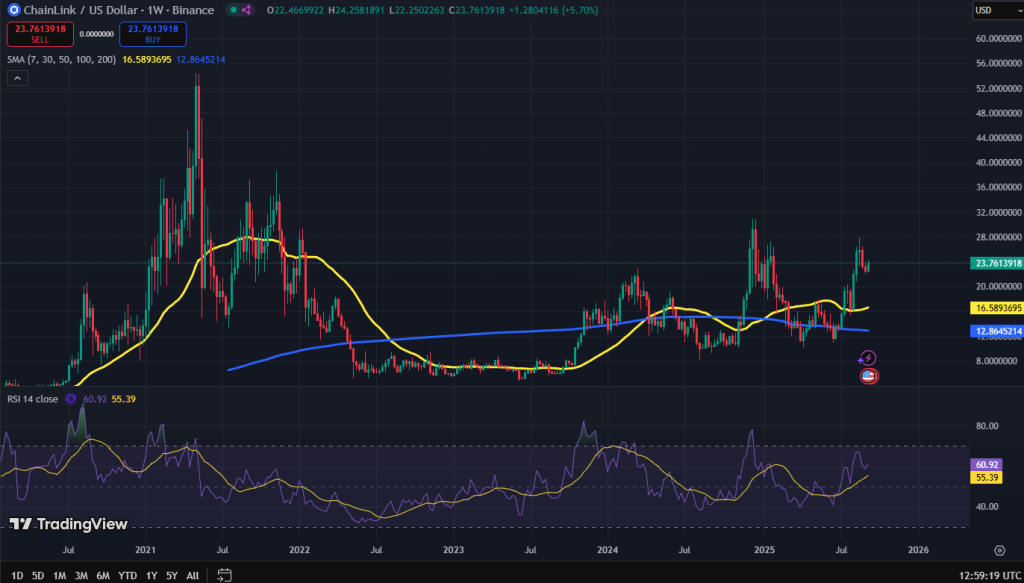This screenshot has width=1024, height=583.
Task: Collapse the legend using the arrow button
Action: (x=16, y=77)
